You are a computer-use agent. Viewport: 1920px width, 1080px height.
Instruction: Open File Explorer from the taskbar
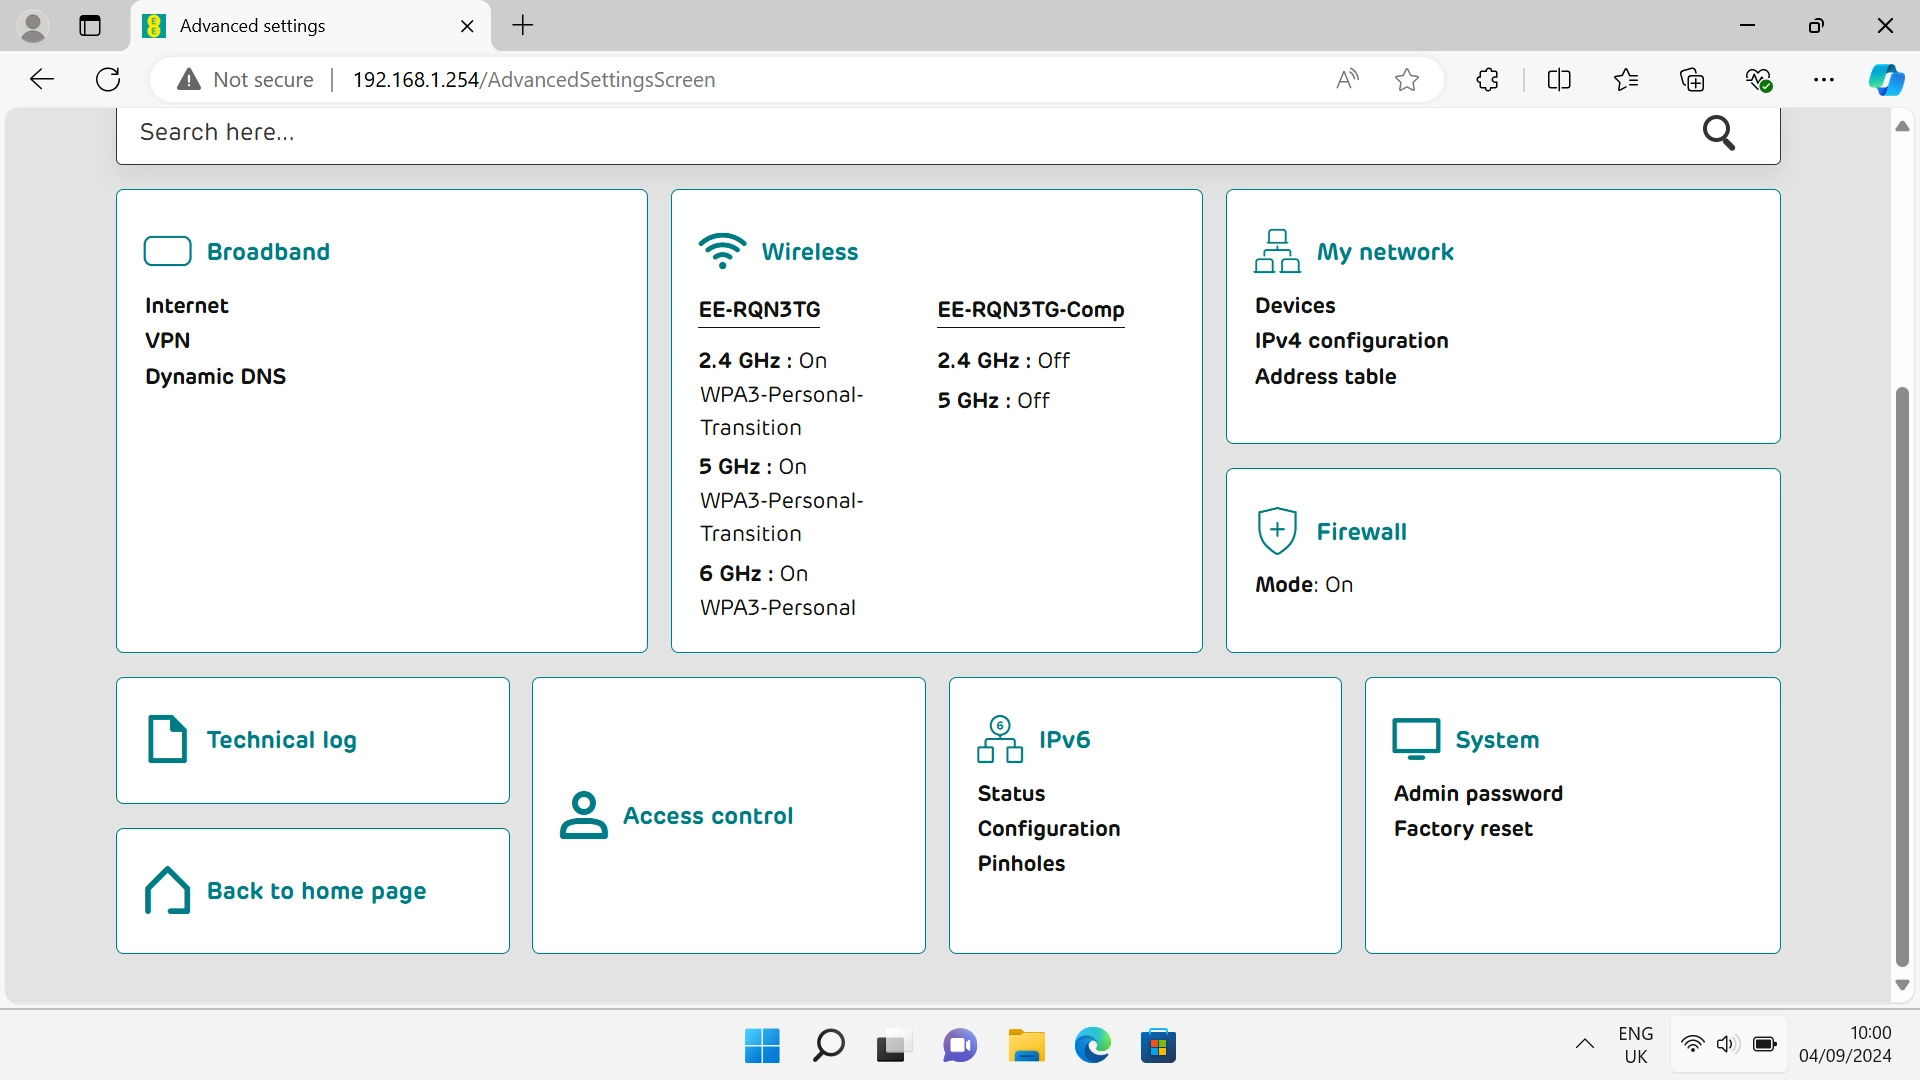[1025, 1045]
